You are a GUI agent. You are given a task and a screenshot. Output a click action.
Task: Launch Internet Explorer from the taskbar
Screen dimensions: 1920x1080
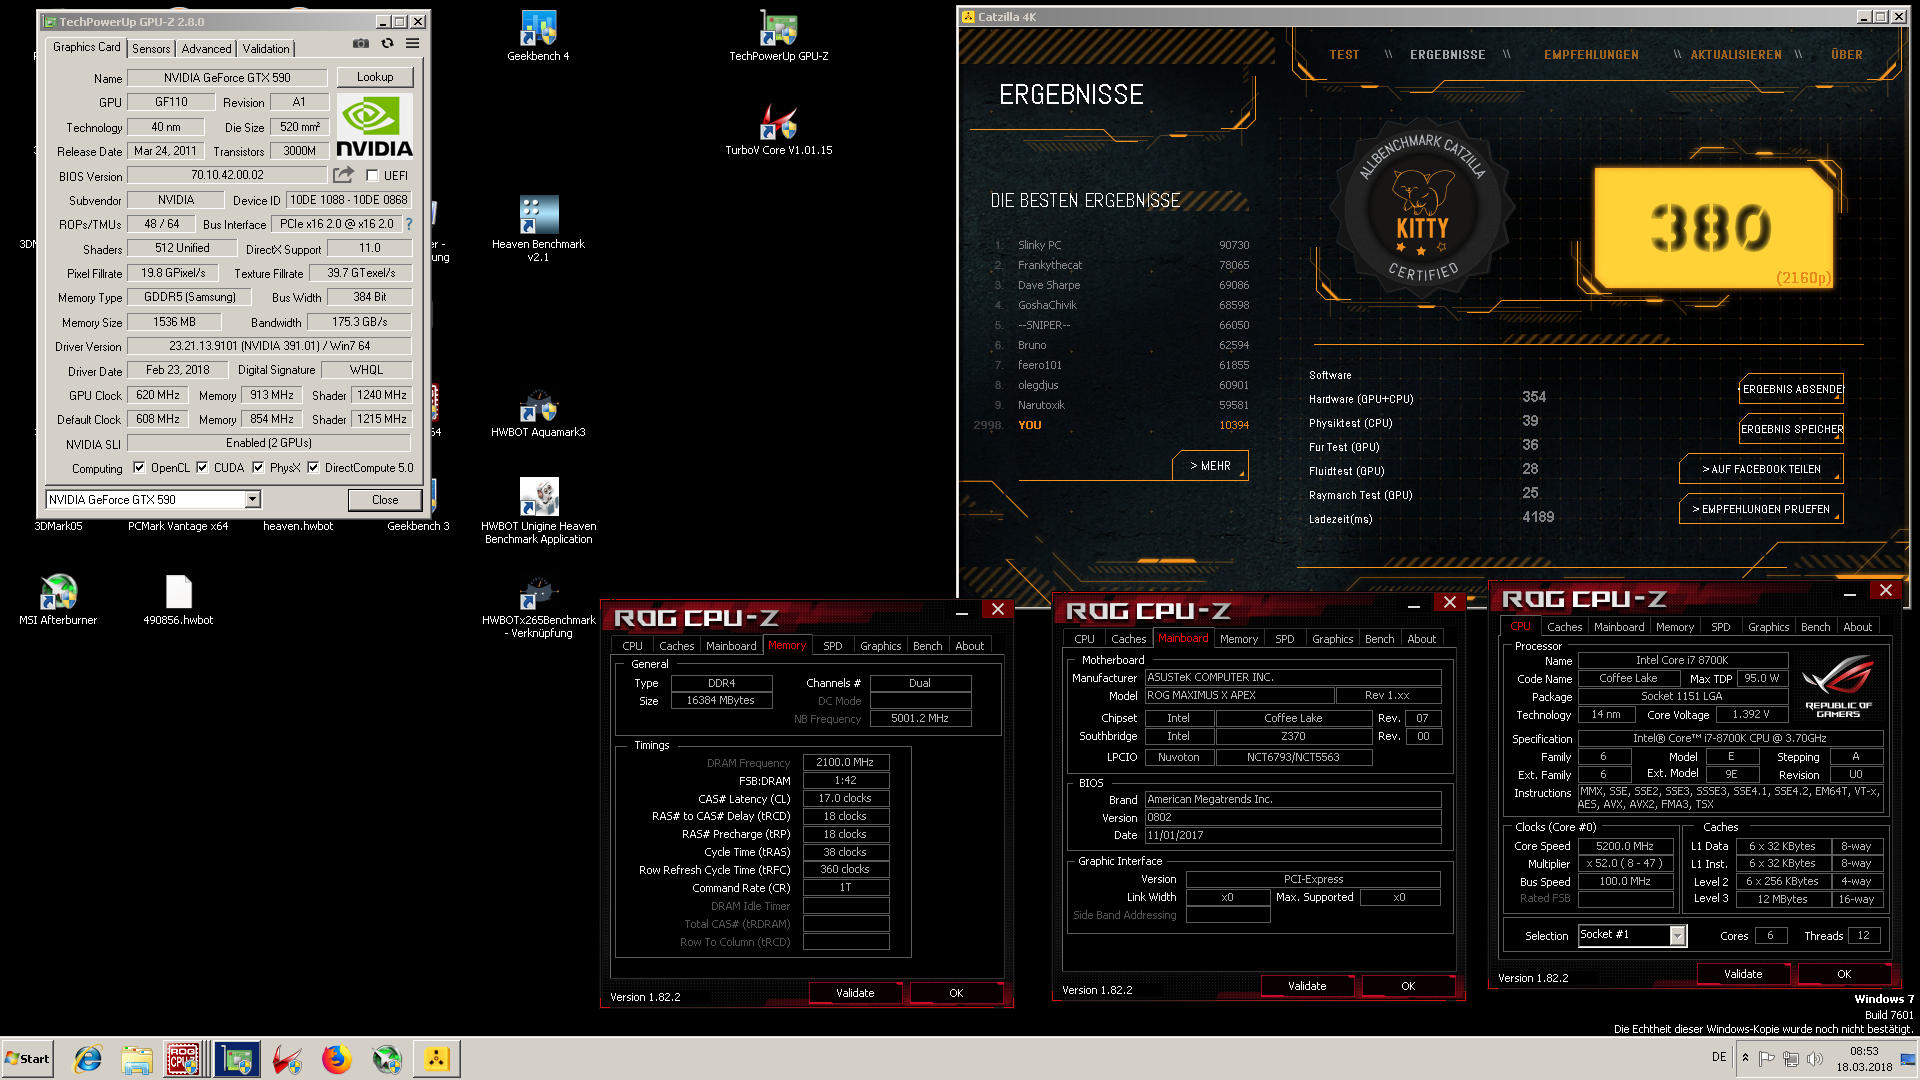tap(88, 1059)
